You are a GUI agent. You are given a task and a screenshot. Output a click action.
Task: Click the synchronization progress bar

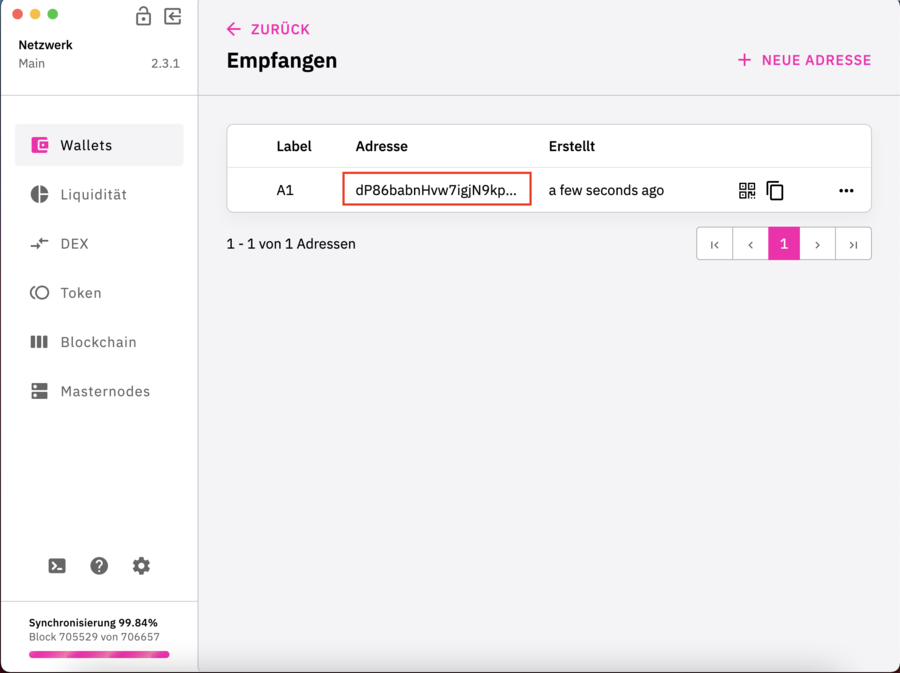99,654
